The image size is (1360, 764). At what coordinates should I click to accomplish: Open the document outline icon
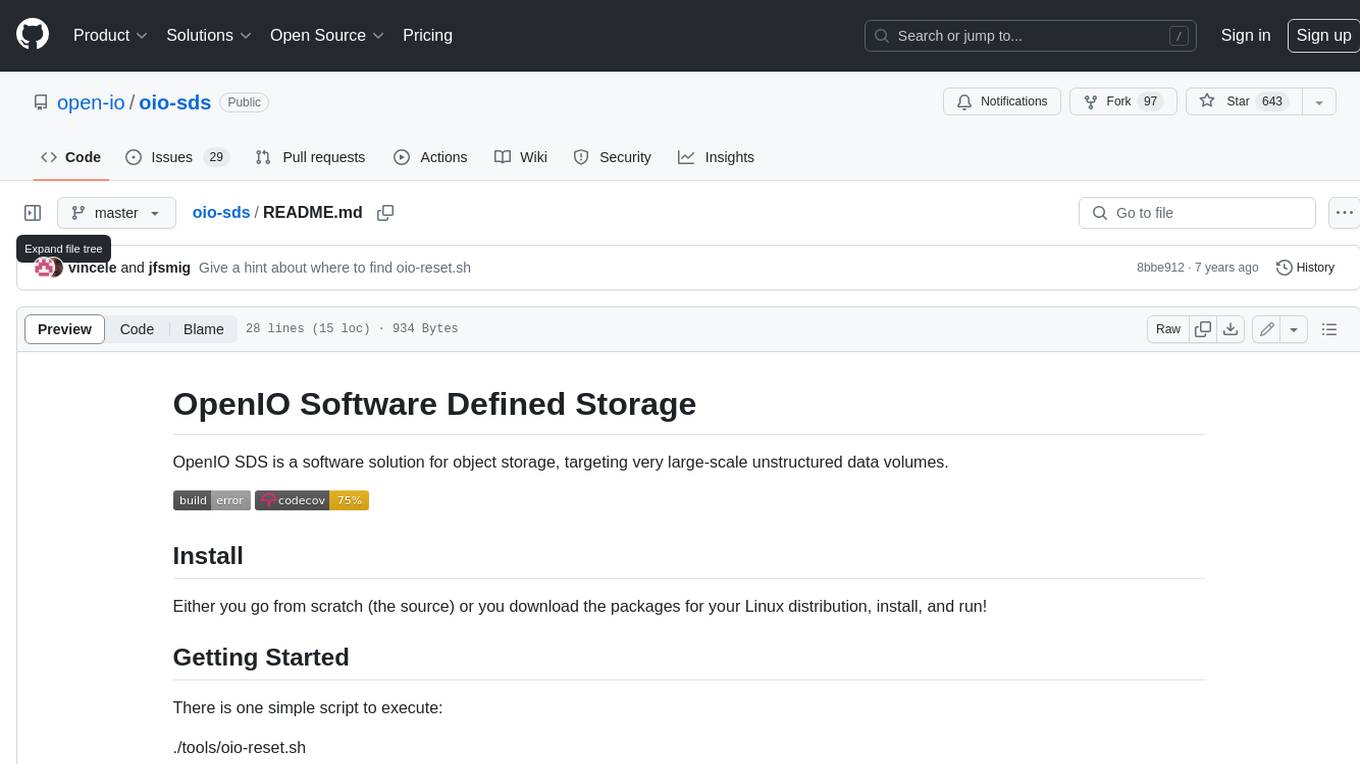[x=1329, y=329]
